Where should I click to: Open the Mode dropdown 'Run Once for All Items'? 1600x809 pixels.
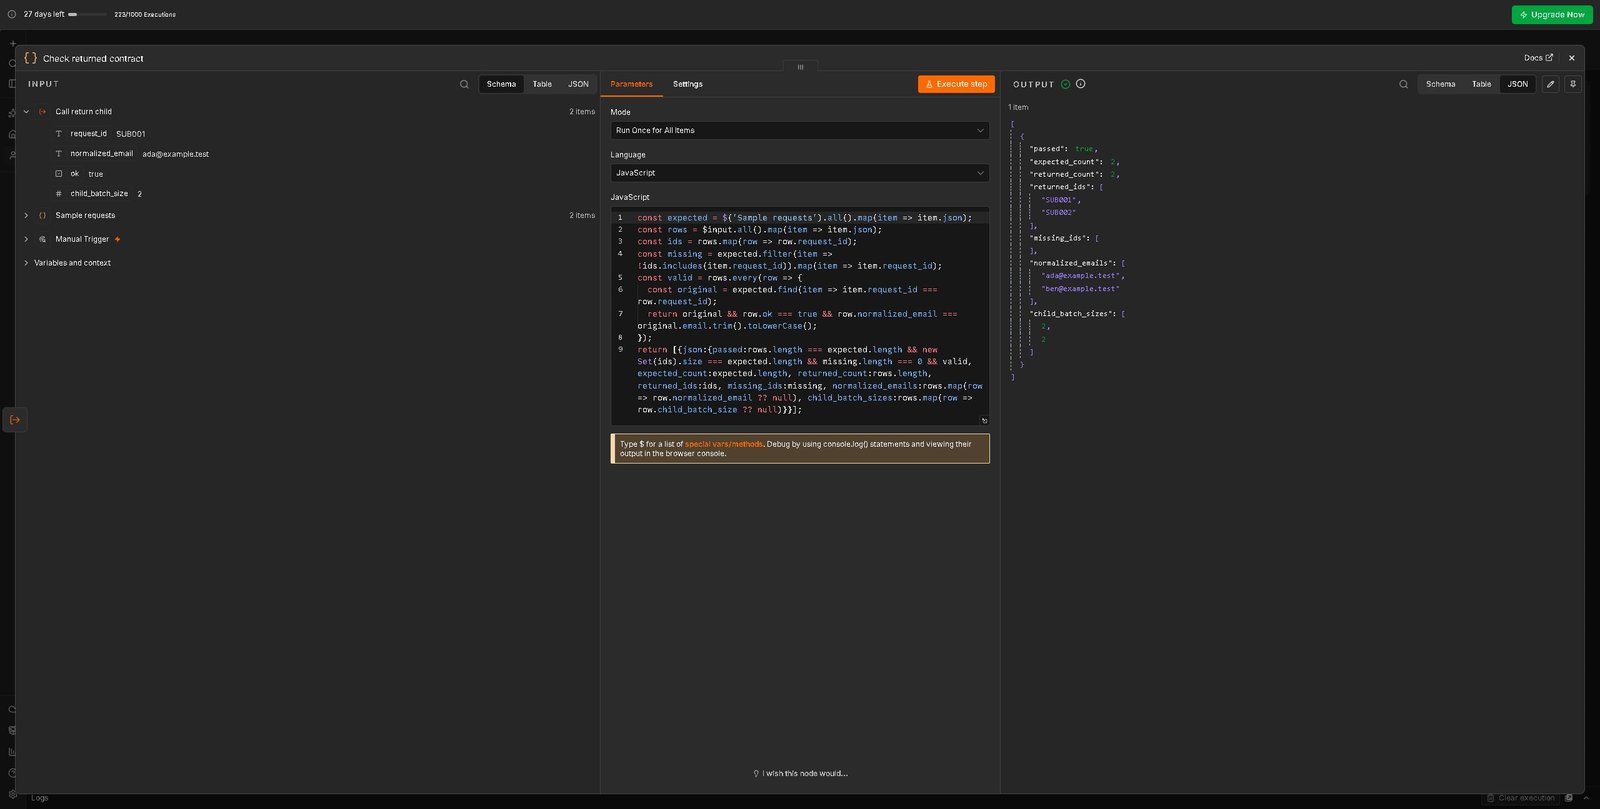(x=800, y=130)
